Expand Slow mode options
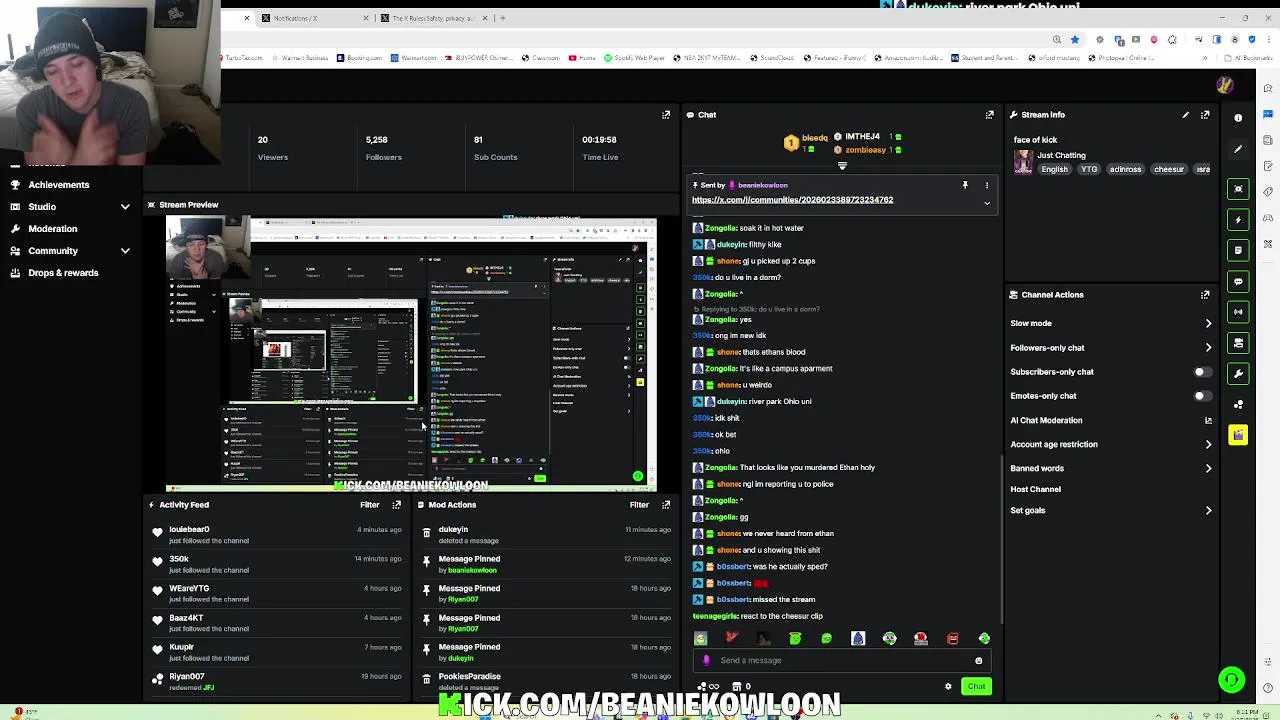1280x720 pixels. pyautogui.click(x=1208, y=323)
